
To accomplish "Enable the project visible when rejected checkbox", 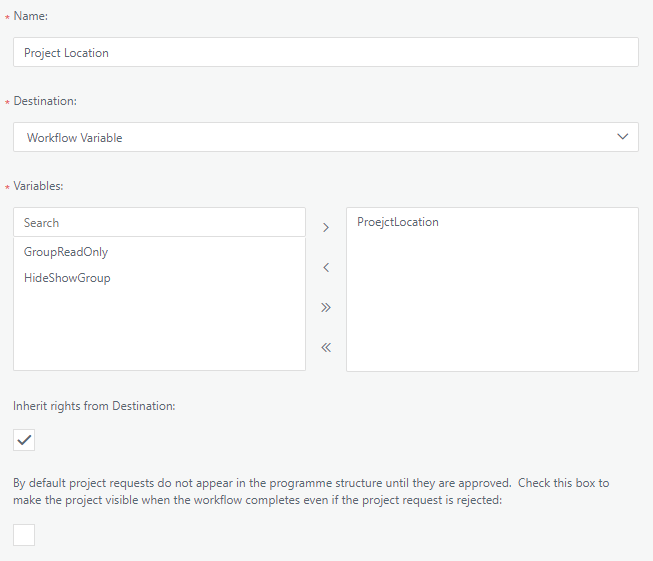I will (x=24, y=535).
